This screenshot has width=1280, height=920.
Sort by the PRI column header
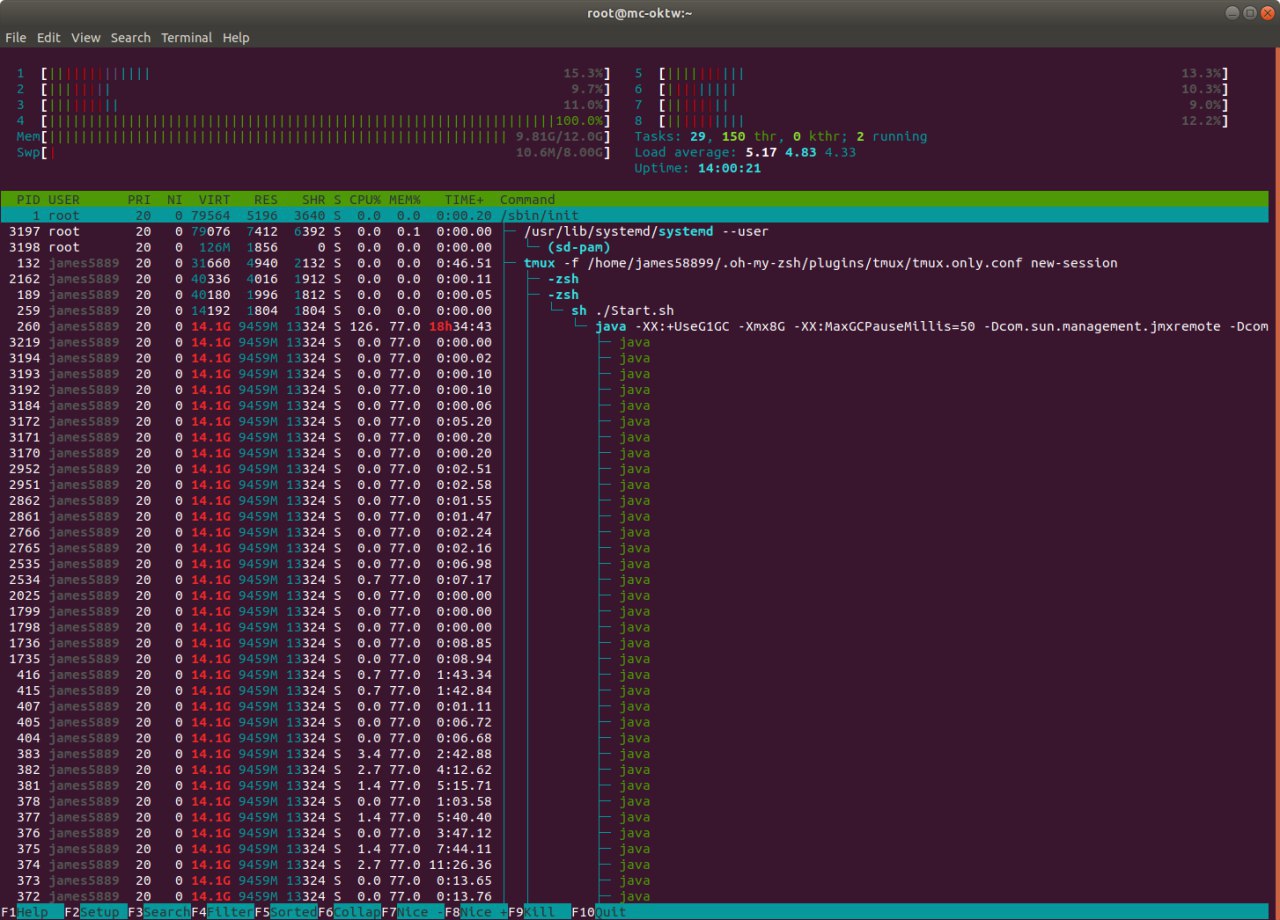click(x=139, y=200)
